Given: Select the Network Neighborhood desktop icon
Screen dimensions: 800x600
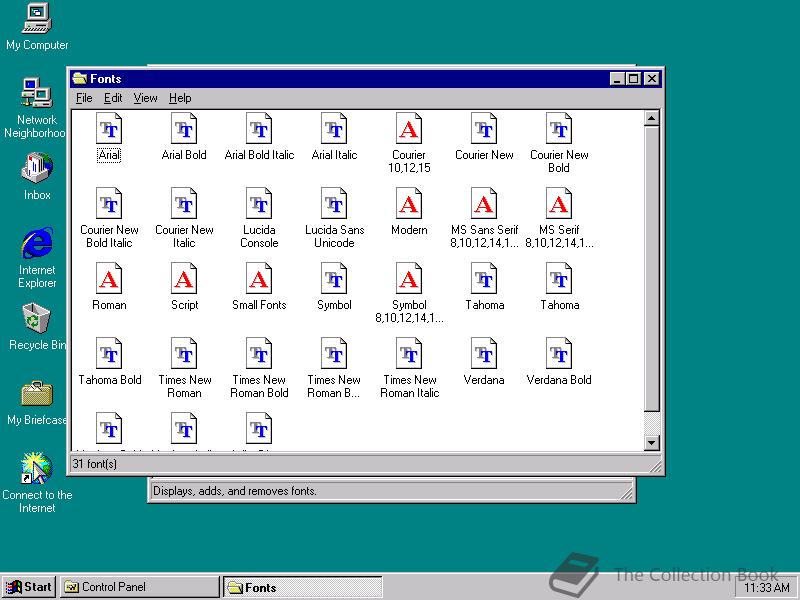Looking at the screenshot, I should (36, 108).
